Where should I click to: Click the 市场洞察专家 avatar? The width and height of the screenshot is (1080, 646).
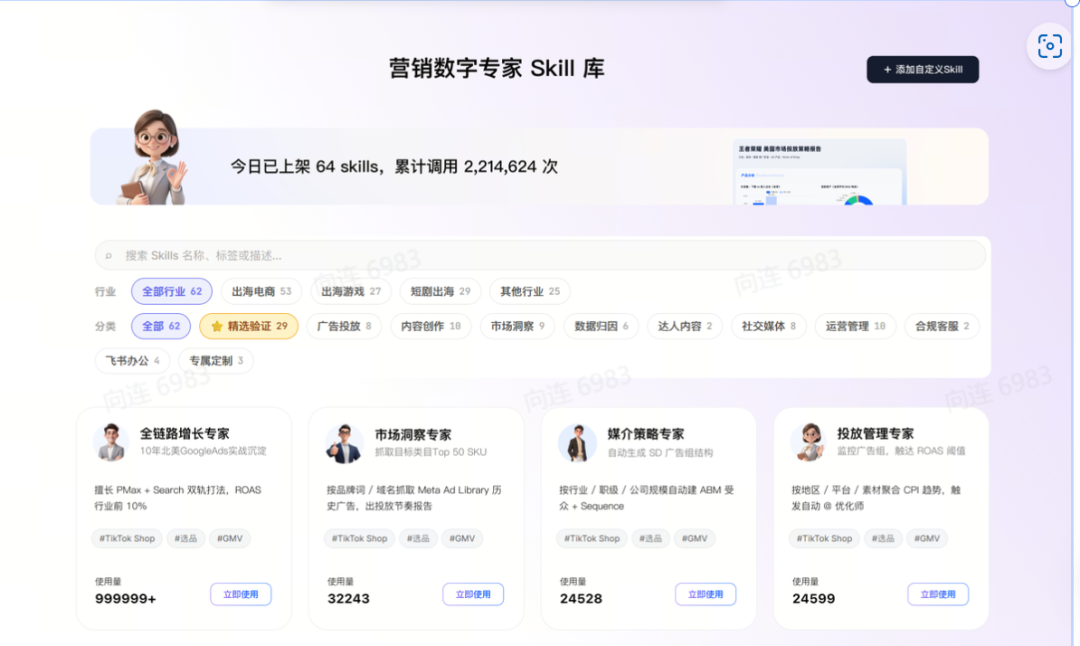pyautogui.click(x=344, y=443)
